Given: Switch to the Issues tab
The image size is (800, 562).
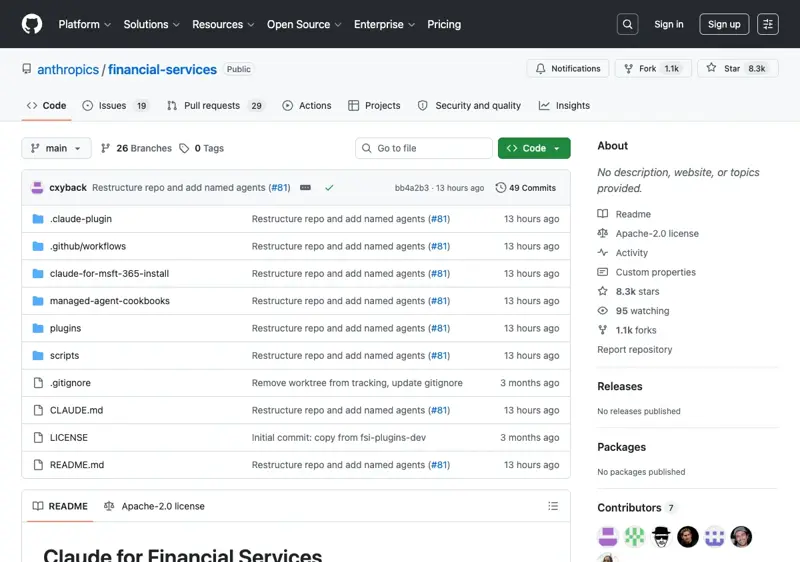Looking at the screenshot, I should [115, 106].
